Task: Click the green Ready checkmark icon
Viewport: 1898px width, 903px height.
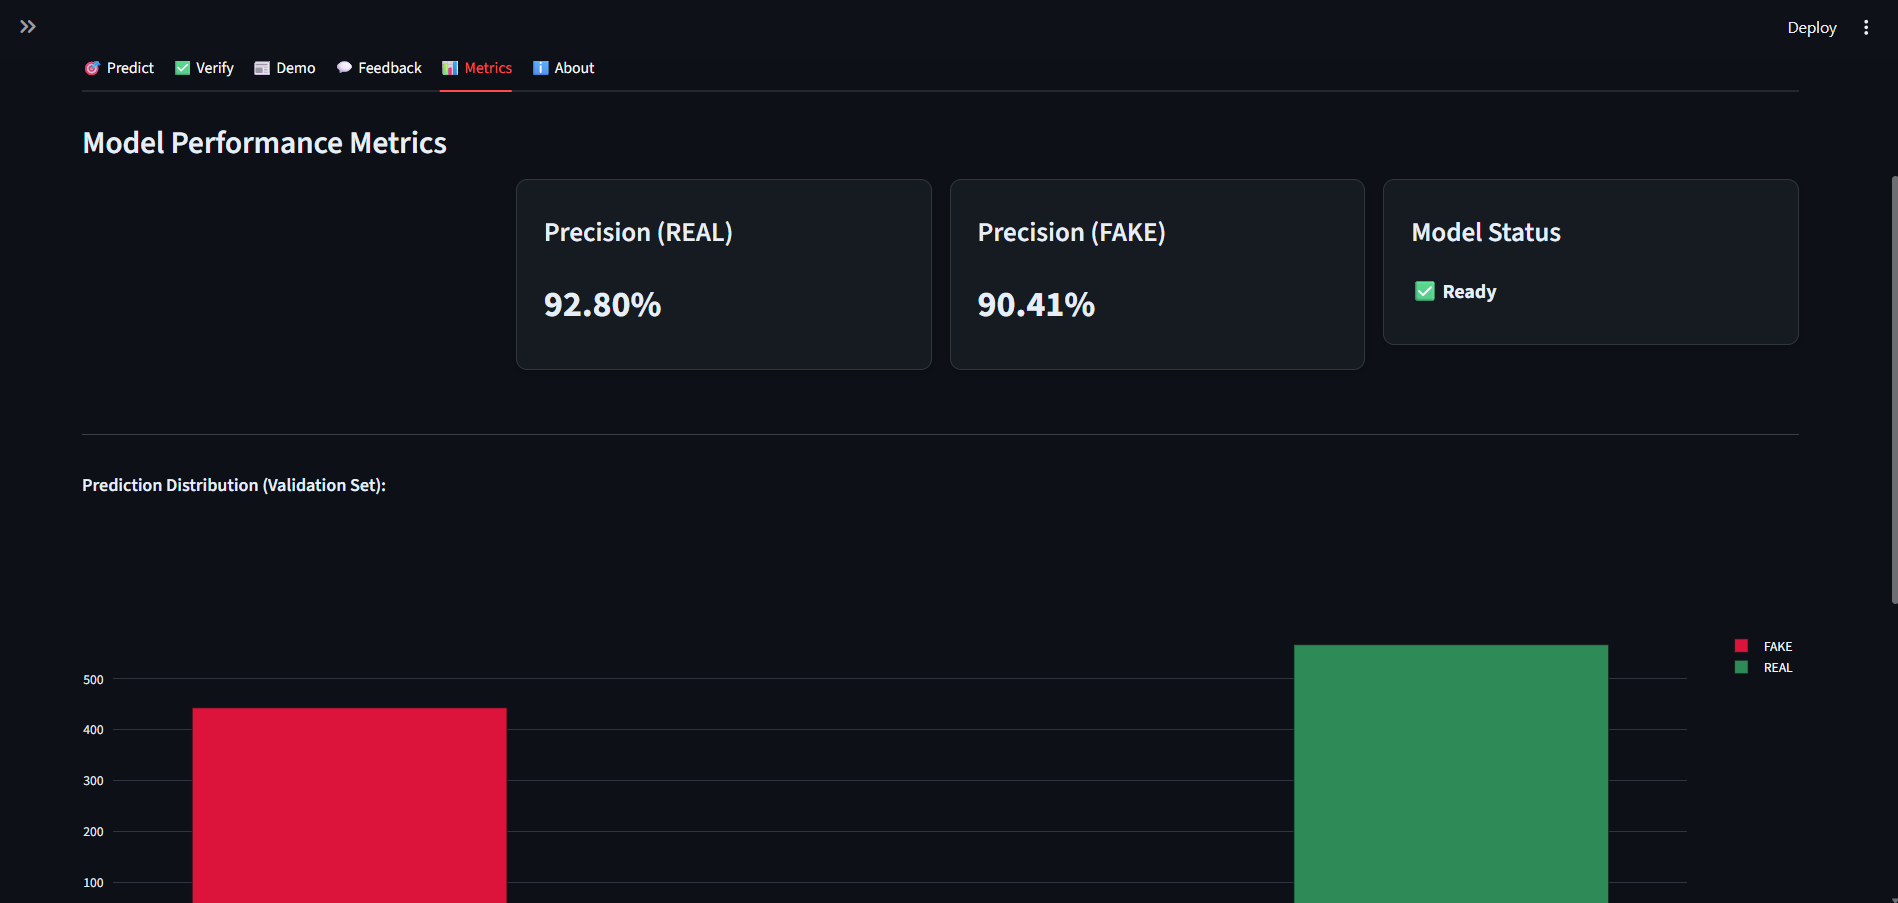Action: coord(1425,291)
